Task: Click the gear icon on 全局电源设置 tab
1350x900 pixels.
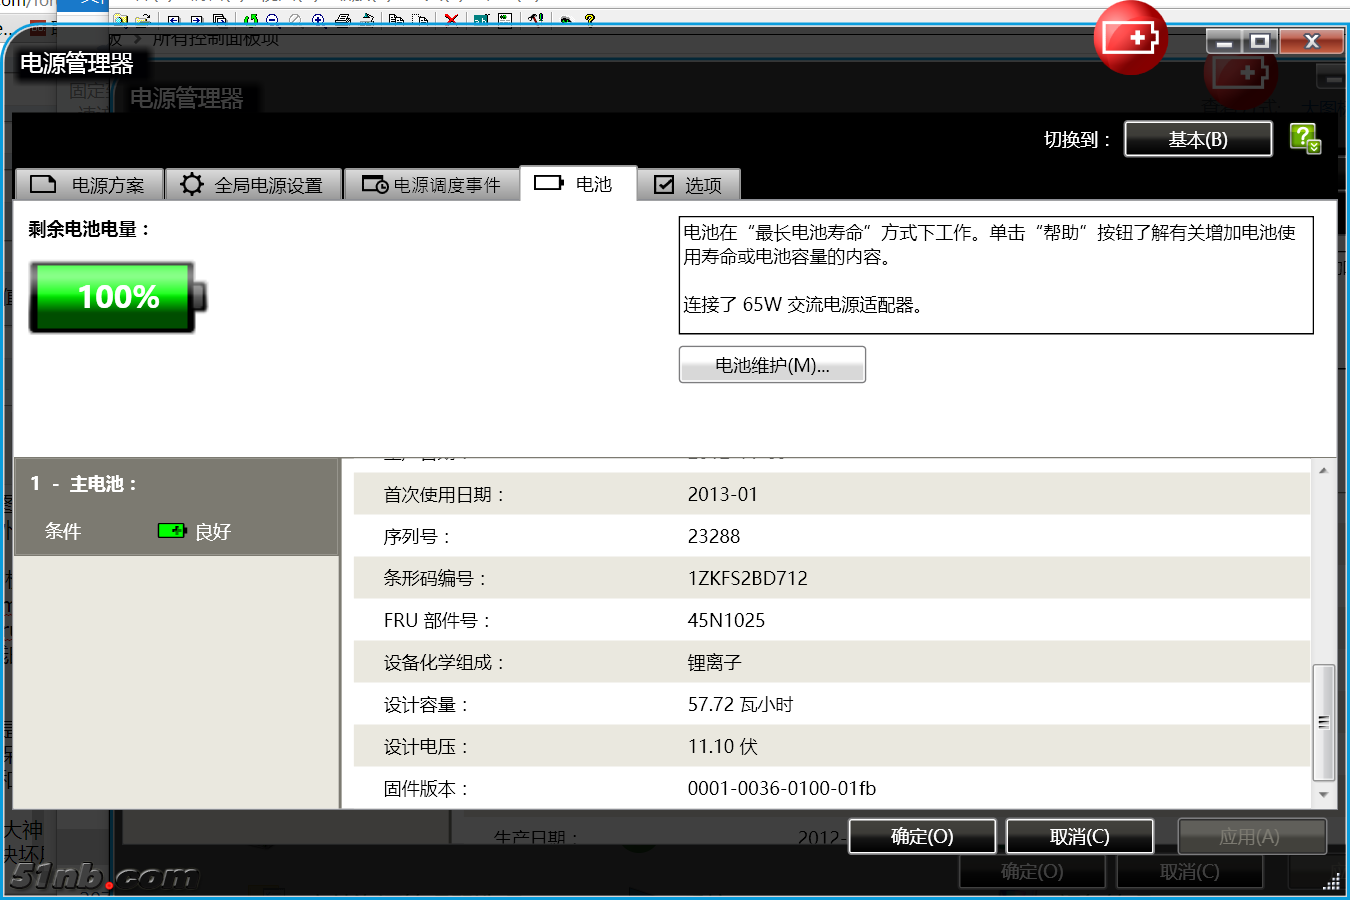Action: pyautogui.click(x=191, y=184)
